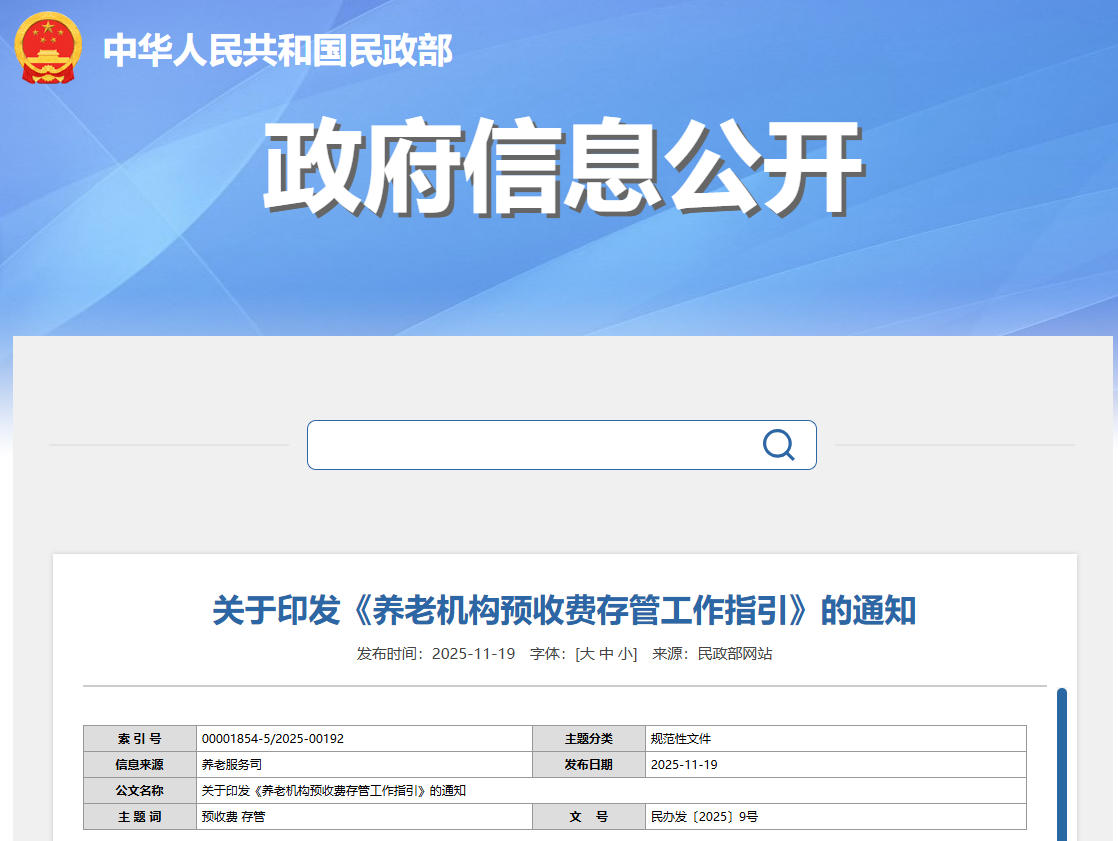The image size is (1118, 841).
Task: Click the 发布时间 line below the title
Action: [436, 654]
